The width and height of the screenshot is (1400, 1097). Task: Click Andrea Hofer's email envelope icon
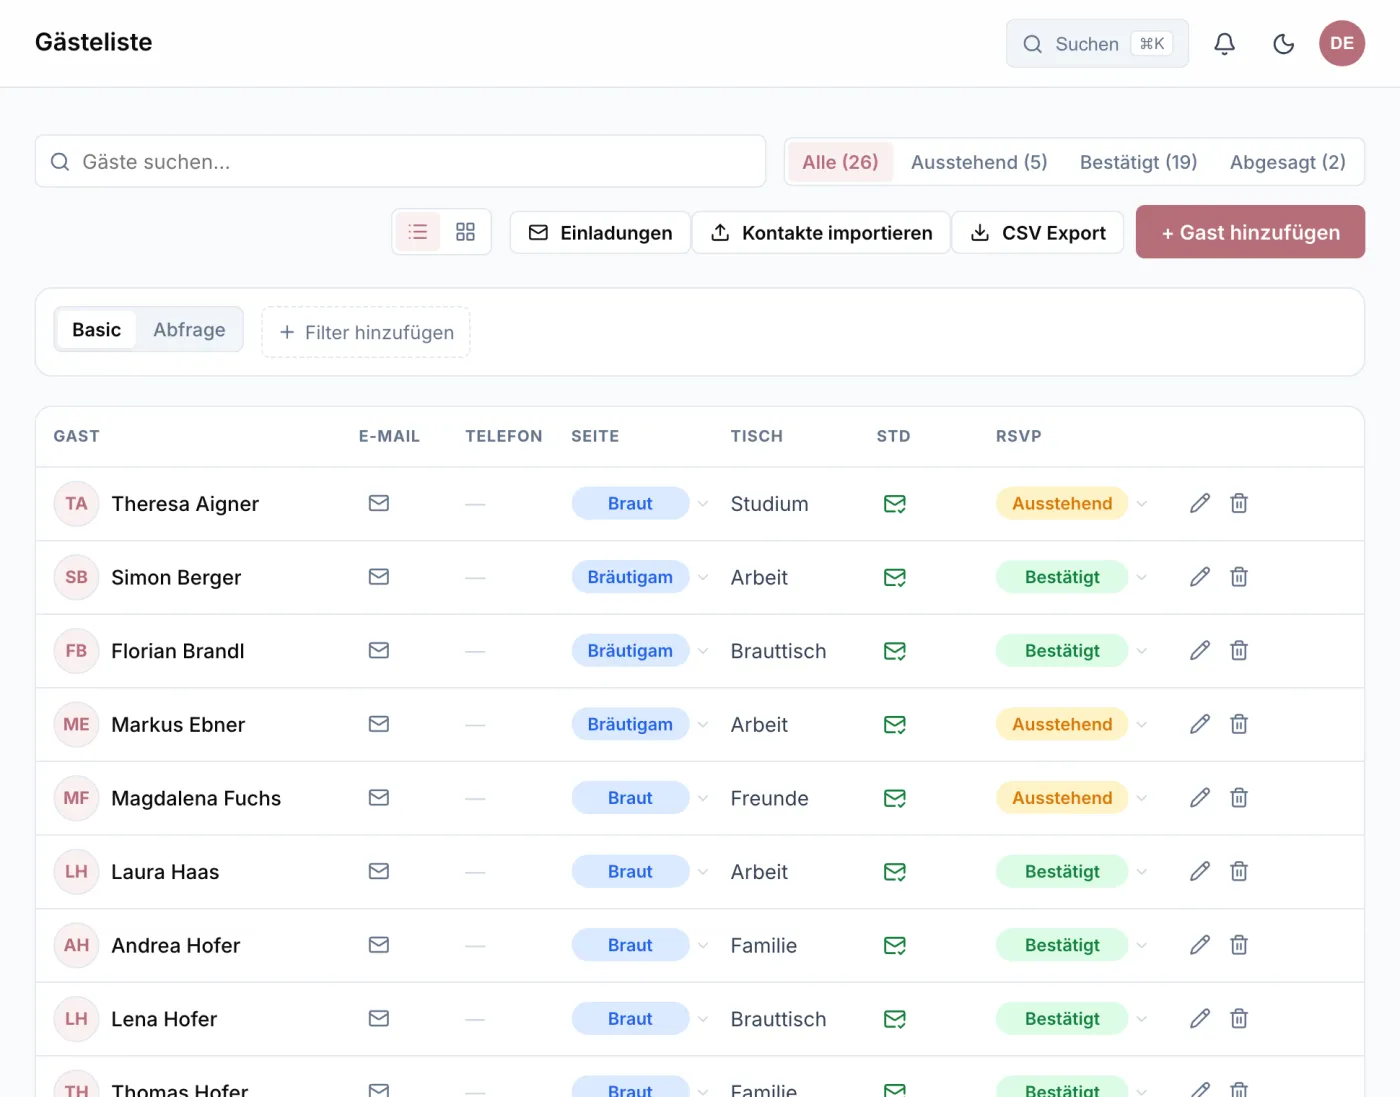pyautogui.click(x=379, y=945)
